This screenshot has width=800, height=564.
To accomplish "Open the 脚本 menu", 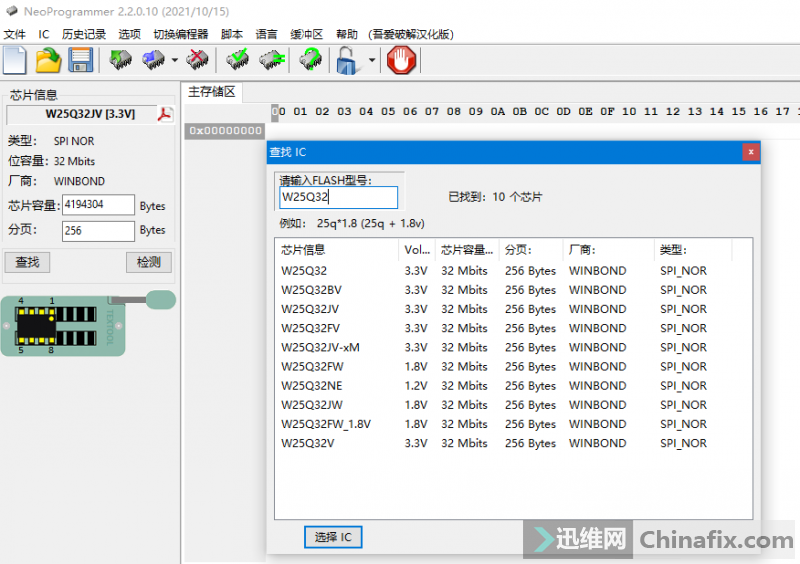I will tap(232, 34).
